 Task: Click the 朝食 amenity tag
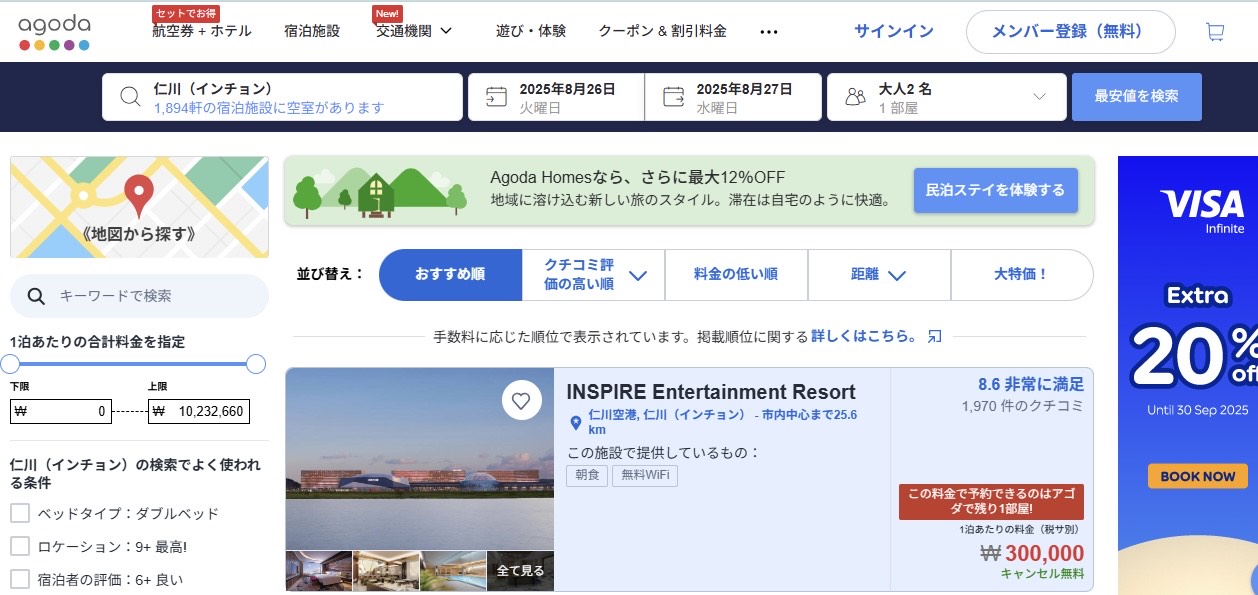point(586,476)
